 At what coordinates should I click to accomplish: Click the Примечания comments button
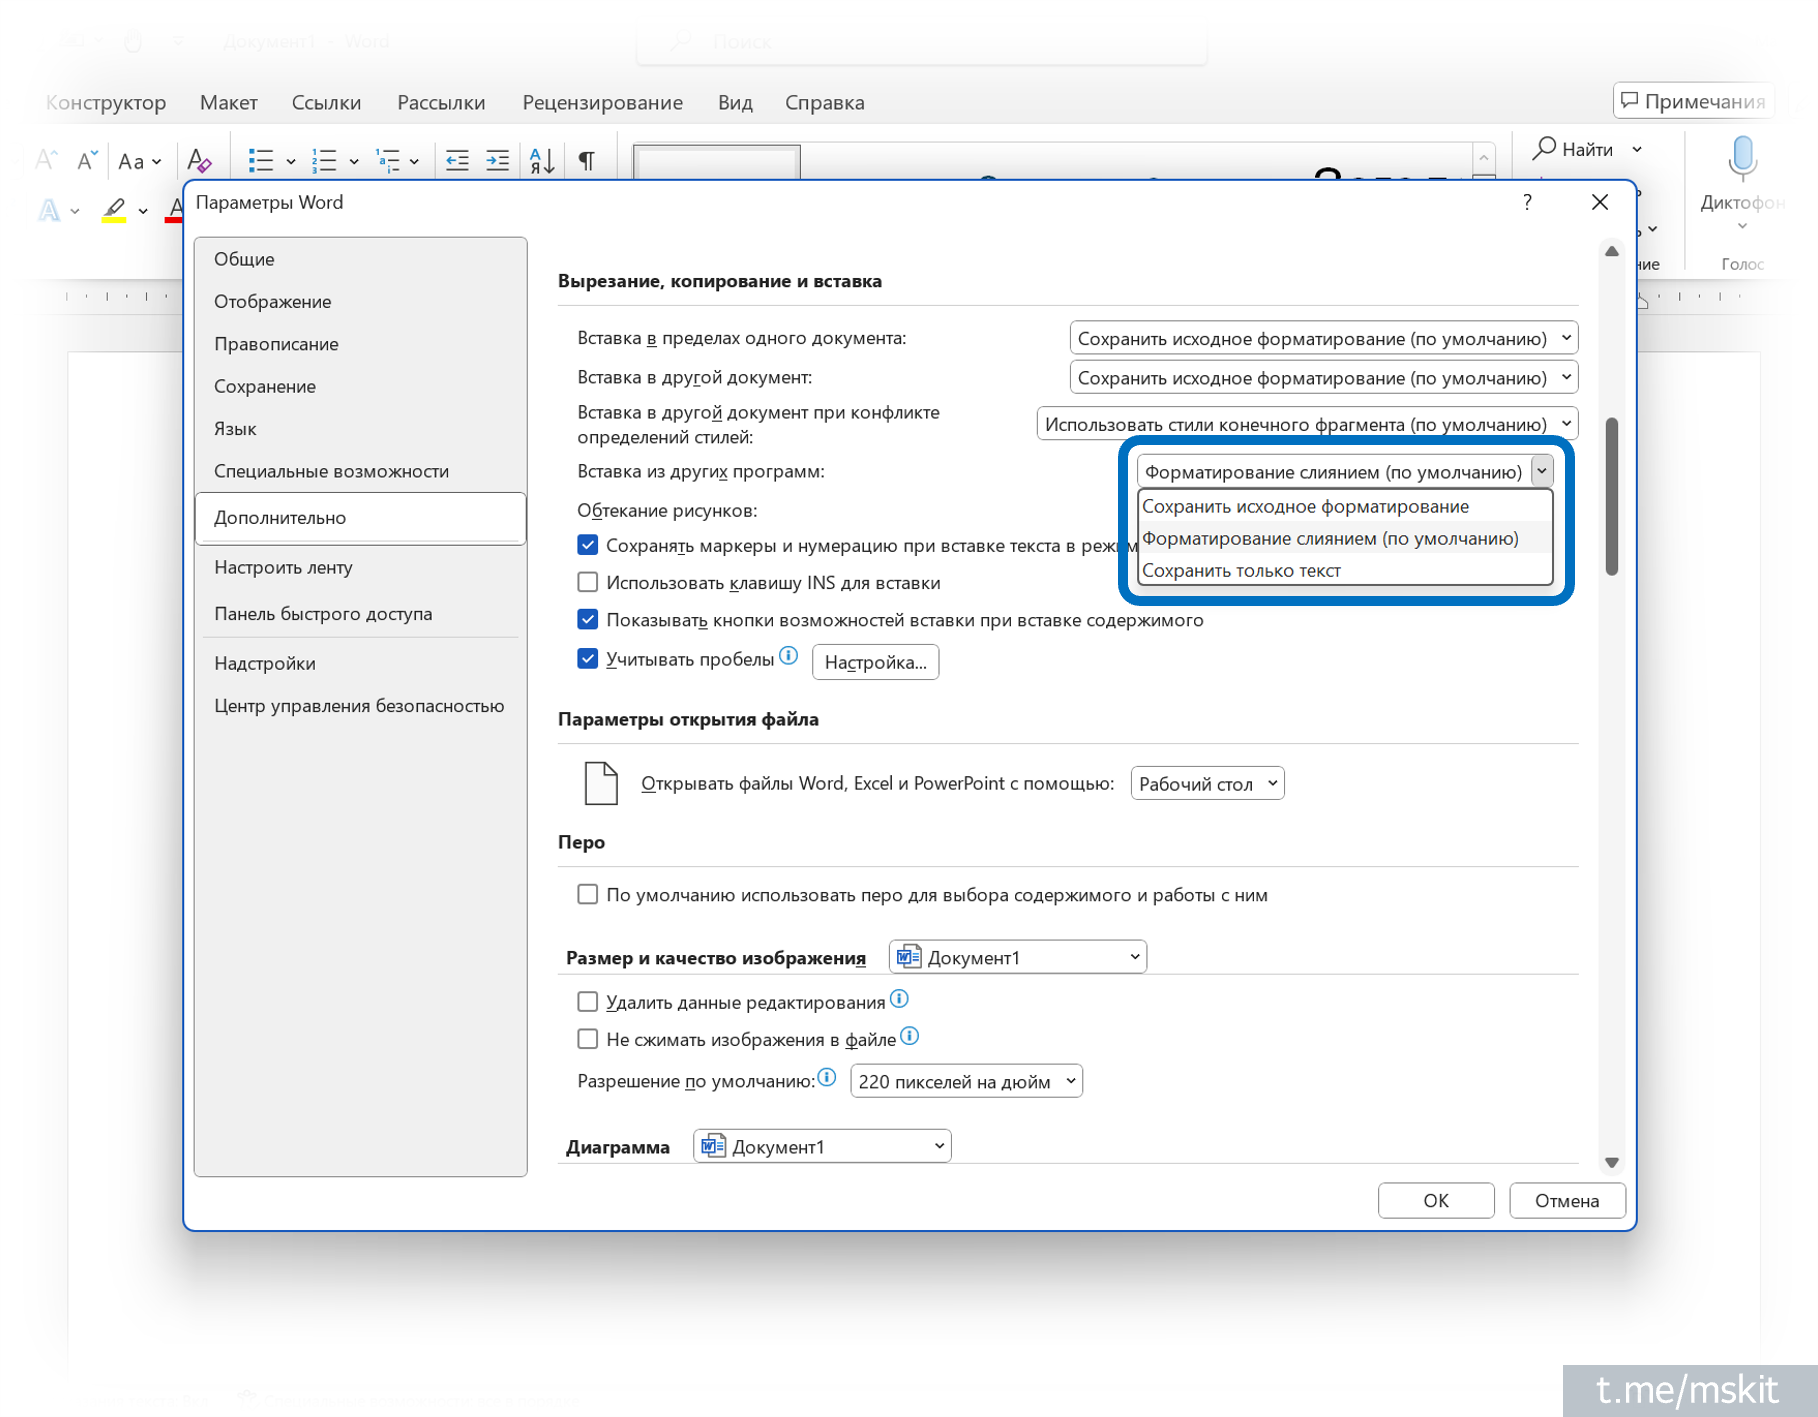(1692, 101)
